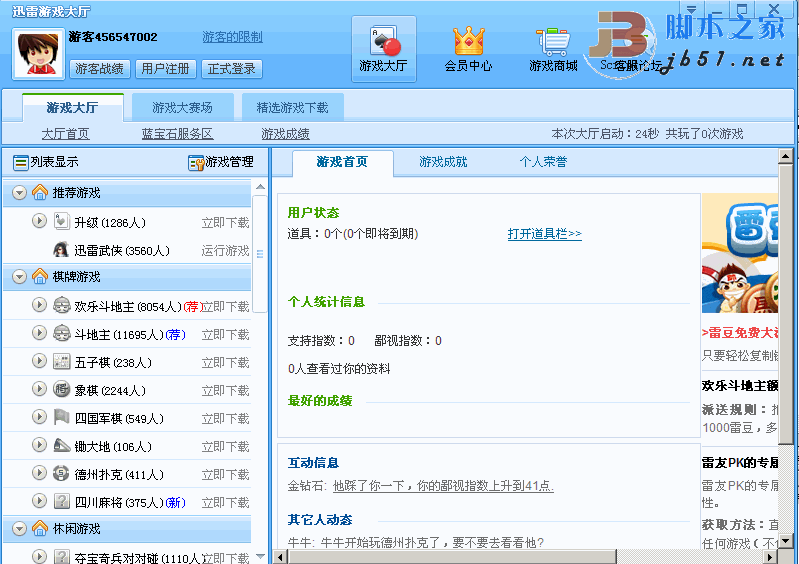
Task: Open 蓝宝石服务区 link
Action: [177, 134]
